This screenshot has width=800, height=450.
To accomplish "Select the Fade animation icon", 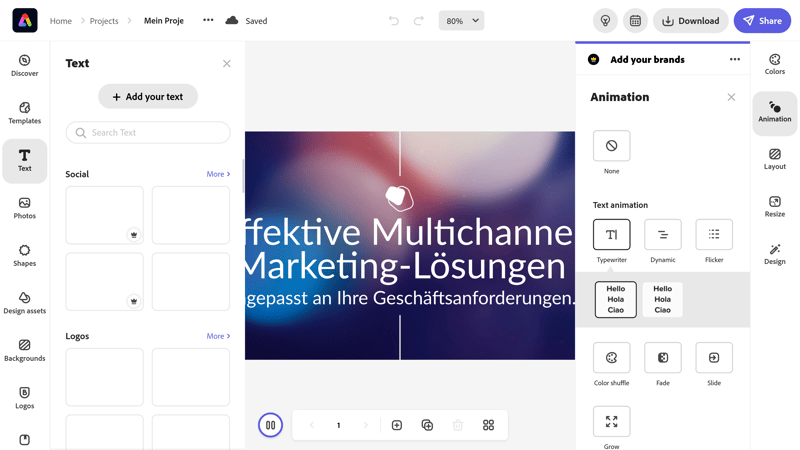I will (x=663, y=358).
